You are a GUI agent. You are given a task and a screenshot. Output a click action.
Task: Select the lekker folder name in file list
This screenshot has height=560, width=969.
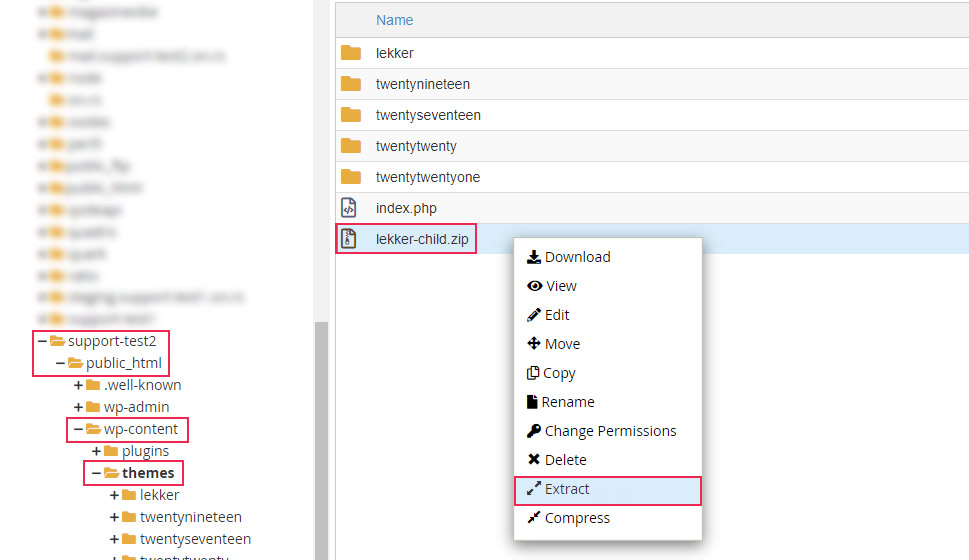394,53
